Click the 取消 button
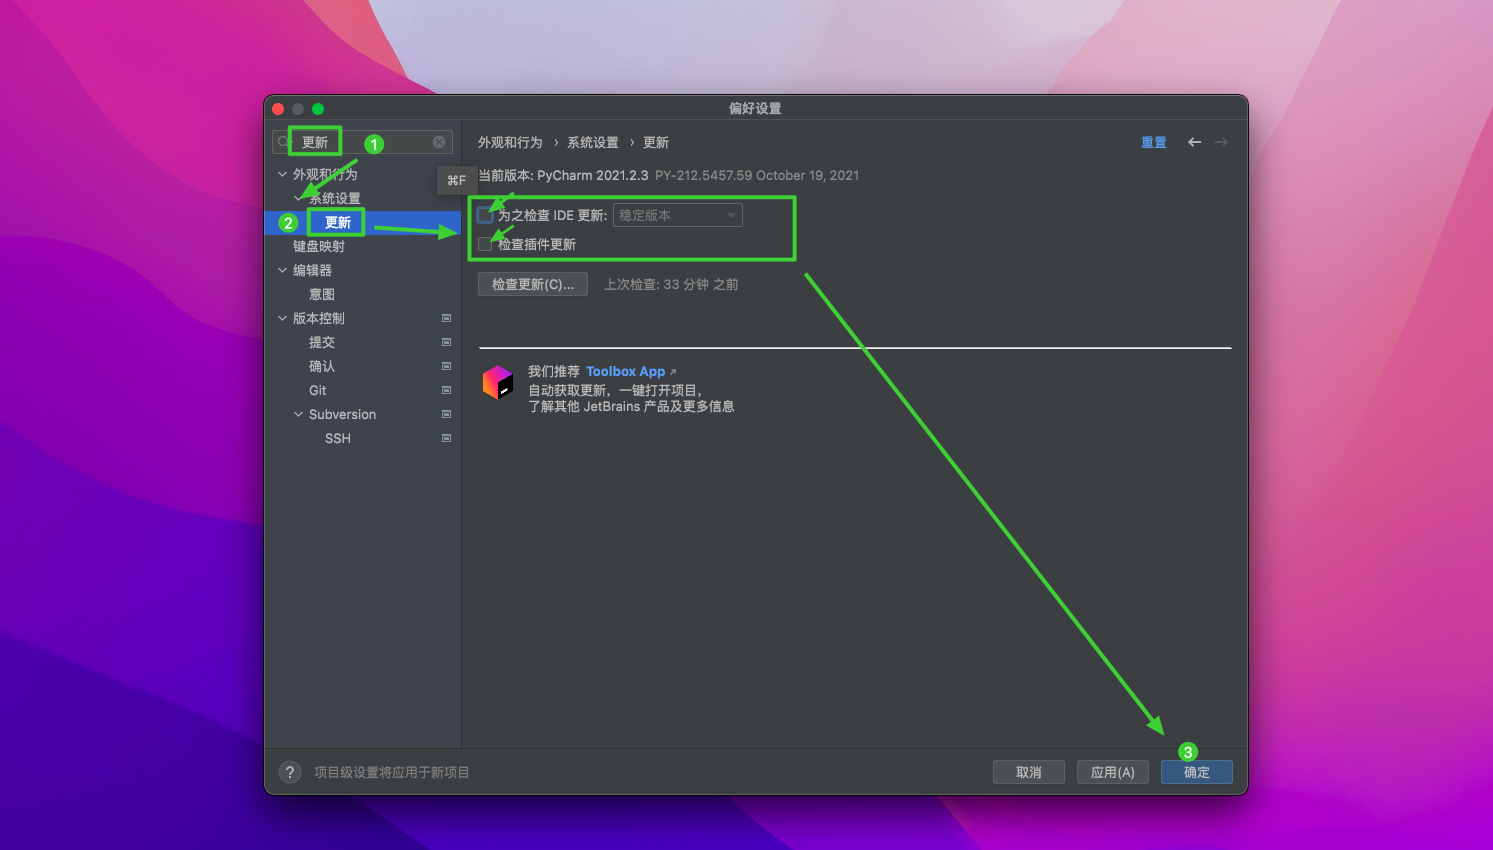 click(1029, 772)
